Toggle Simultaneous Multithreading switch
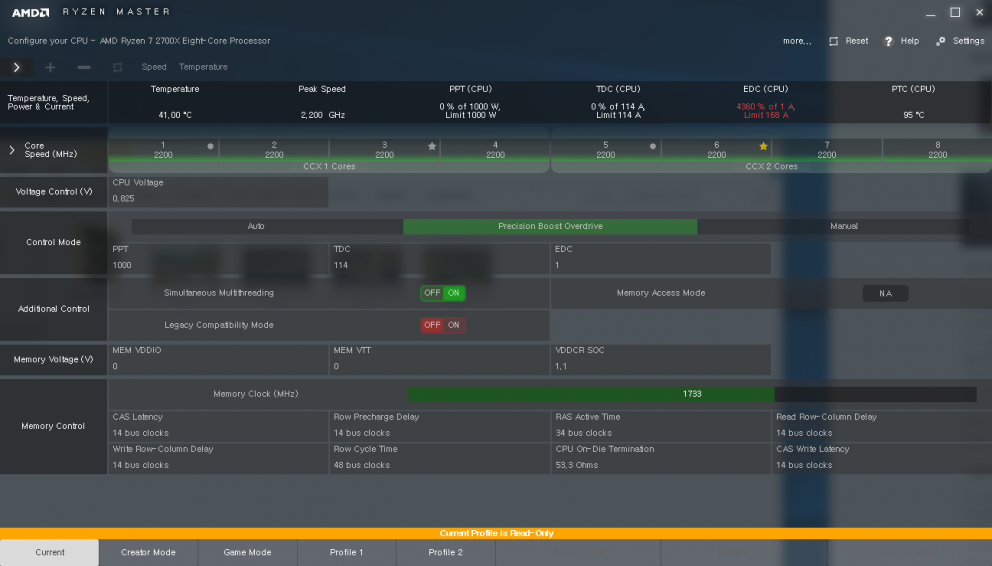 pos(443,293)
